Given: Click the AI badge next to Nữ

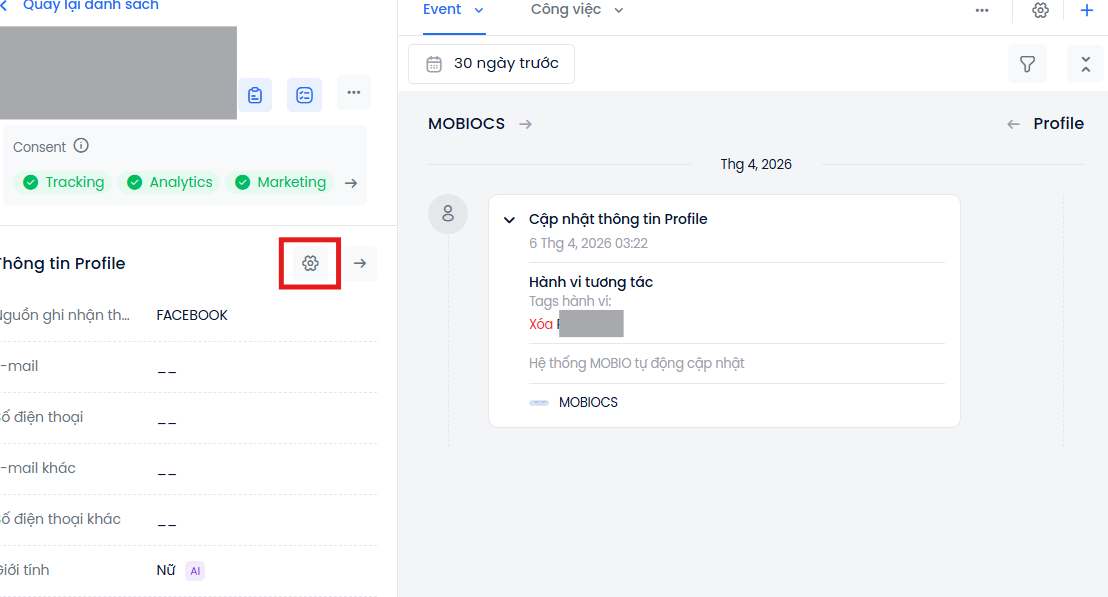Looking at the screenshot, I should tap(195, 571).
